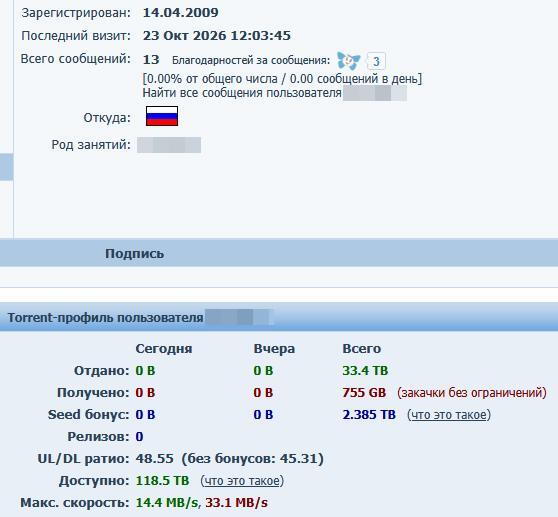Image resolution: width=558 pixels, height=517 pixels.
Task: Open 'Найти все сообщения пользователя' link
Action: pos(242,93)
